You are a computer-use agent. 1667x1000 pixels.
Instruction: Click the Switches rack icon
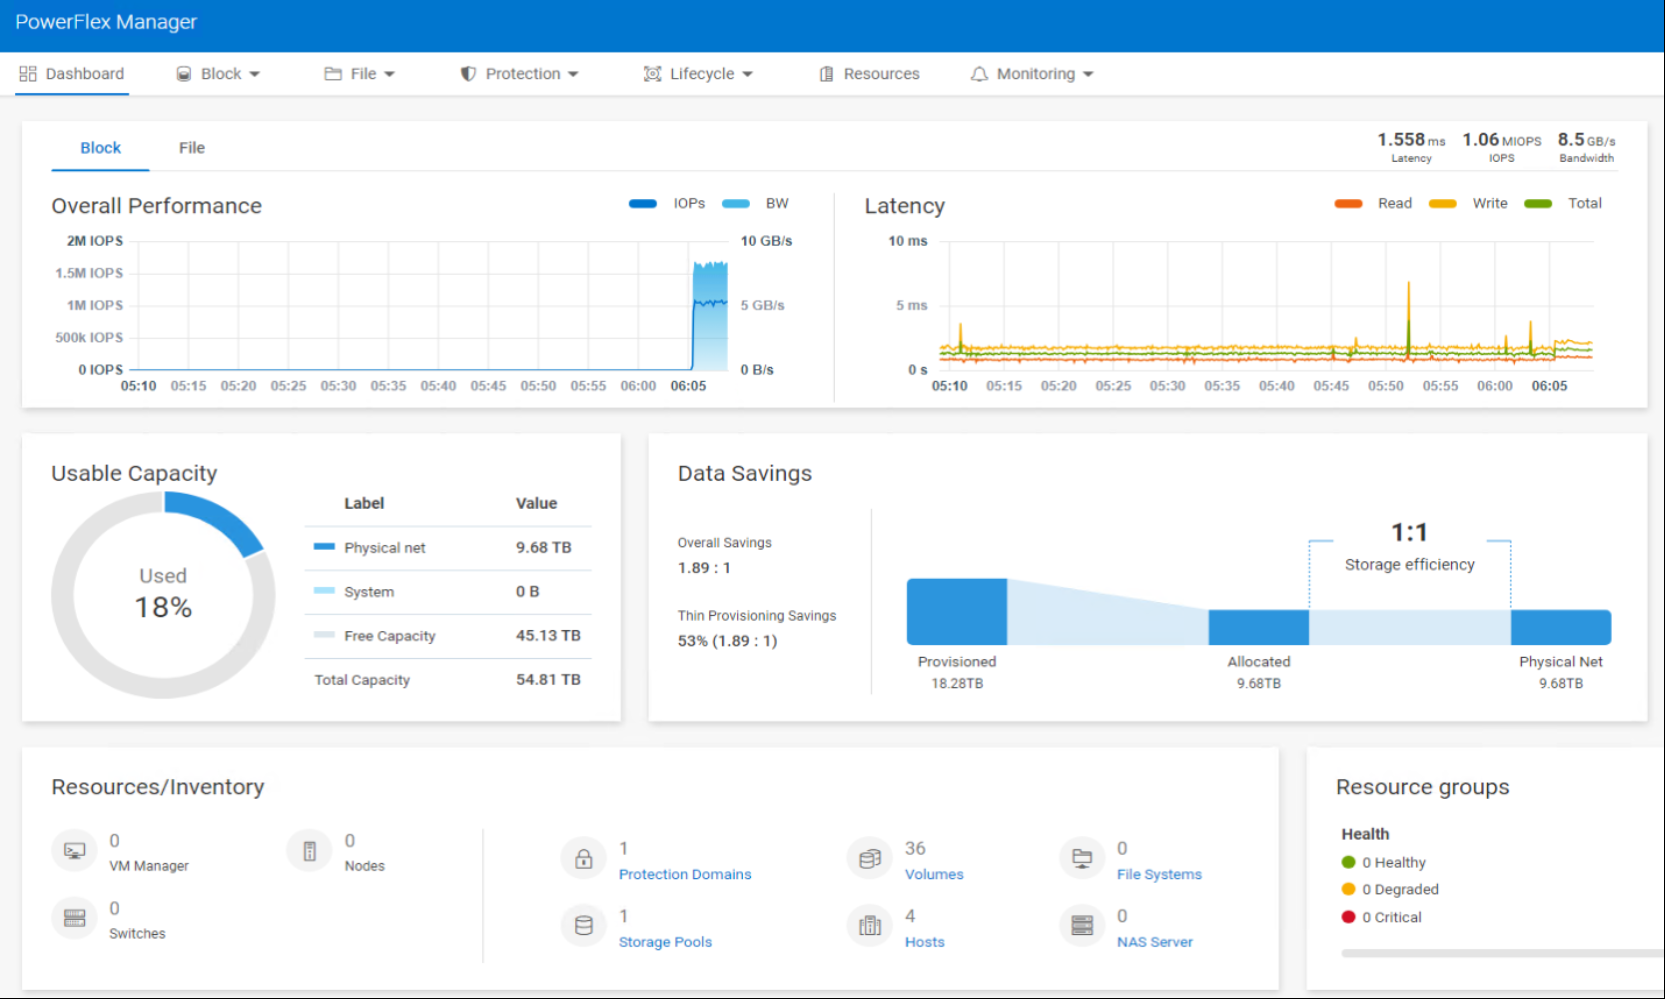(75, 919)
